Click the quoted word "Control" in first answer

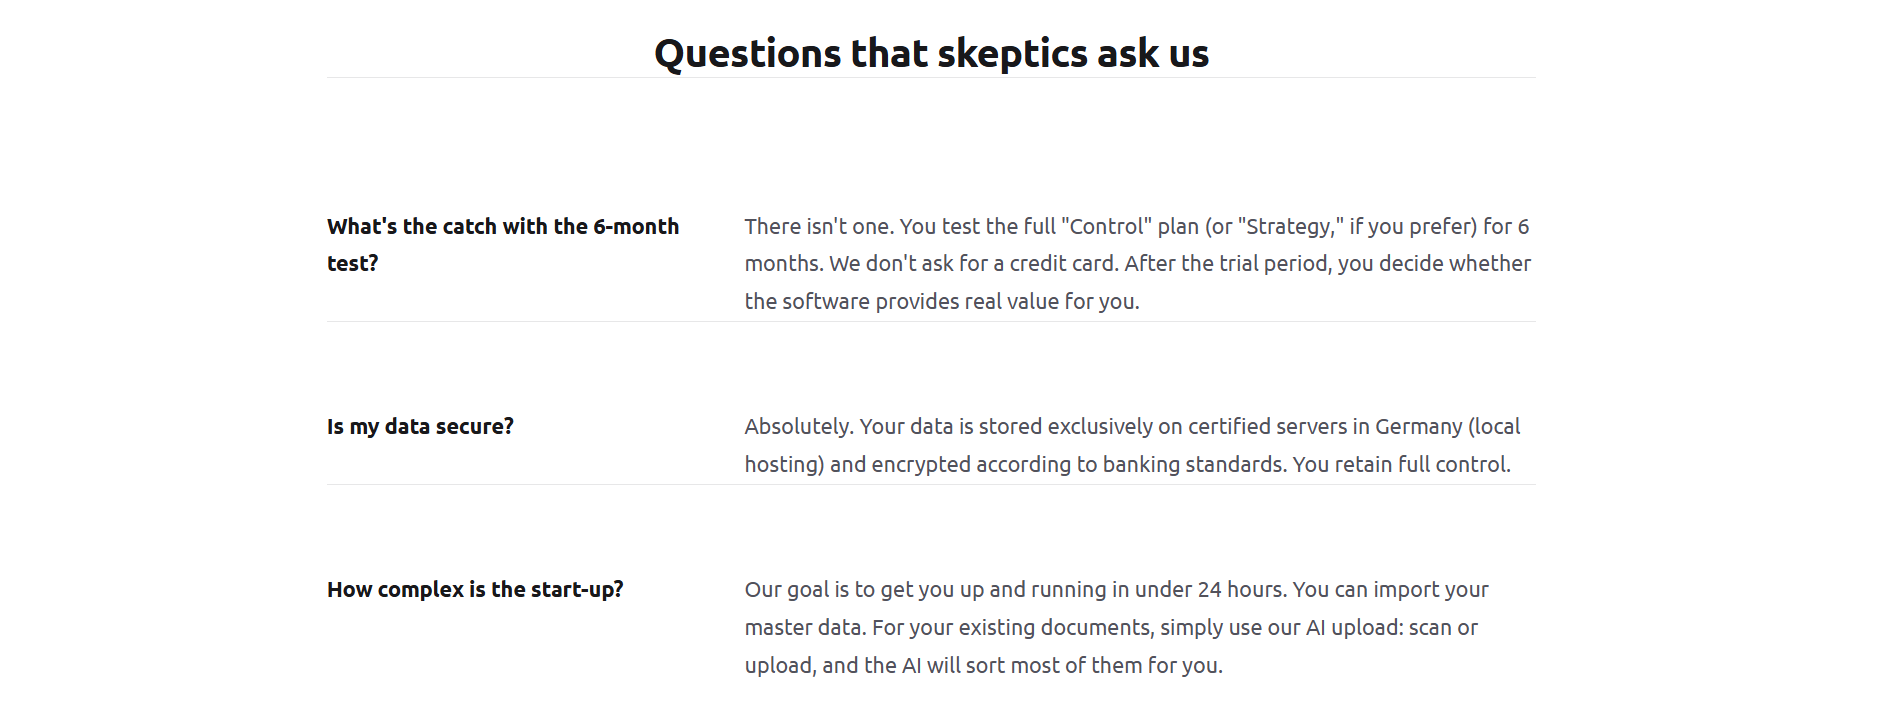tap(1106, 227)
